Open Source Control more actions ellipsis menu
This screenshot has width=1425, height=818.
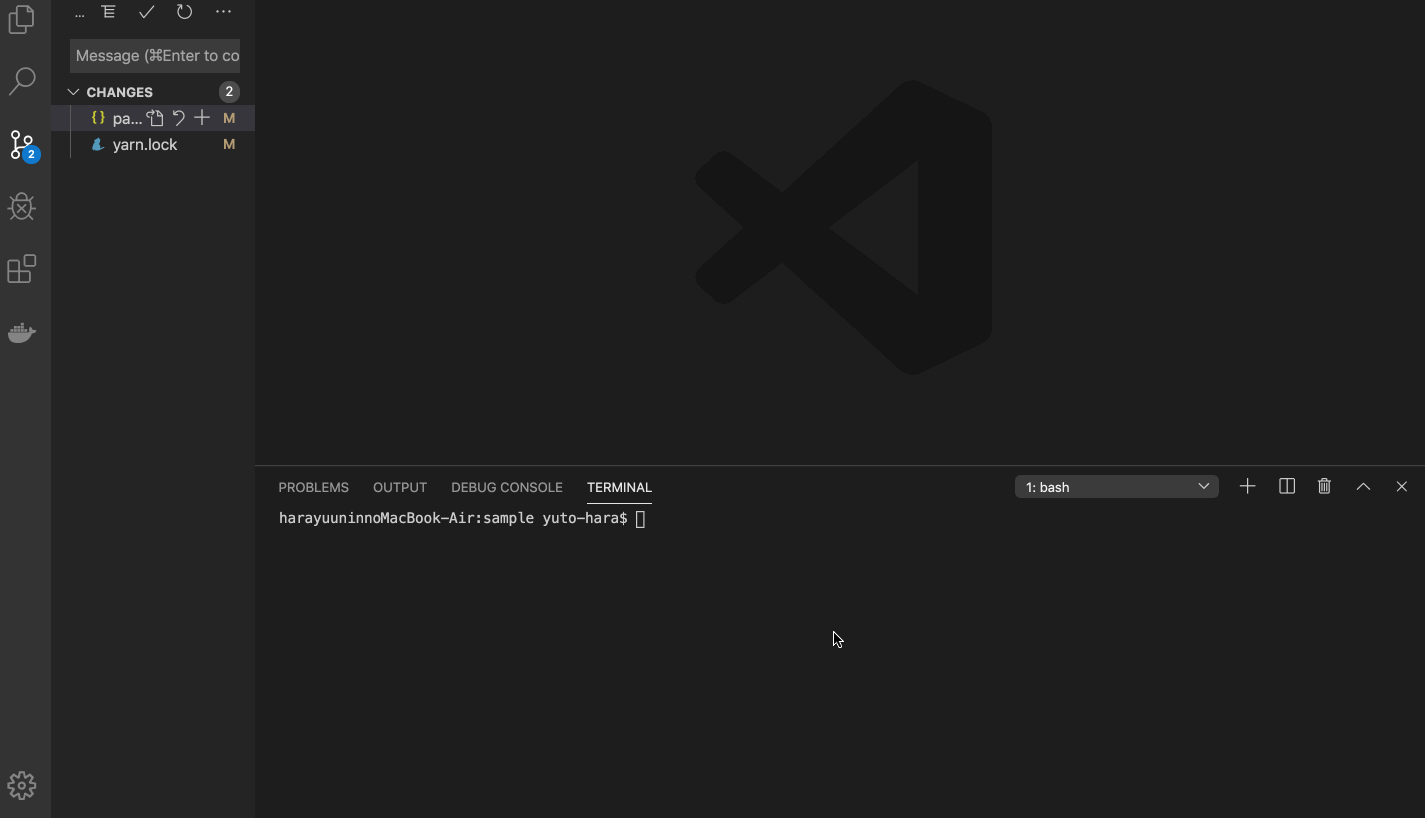[223, 12]
